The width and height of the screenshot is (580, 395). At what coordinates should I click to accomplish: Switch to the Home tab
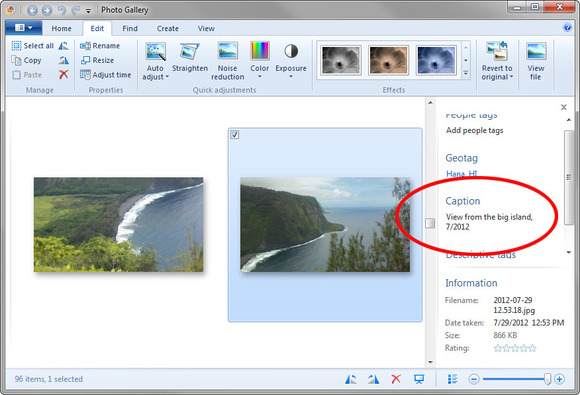point(61,28)
